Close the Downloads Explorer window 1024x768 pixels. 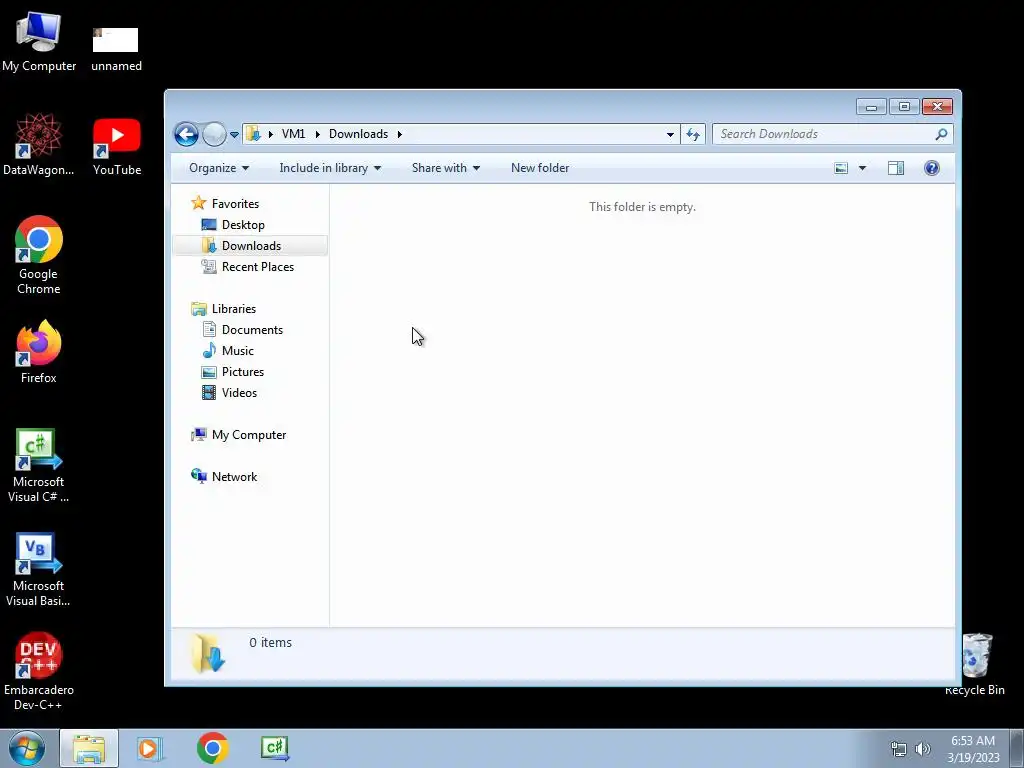(x=938, y=106)
